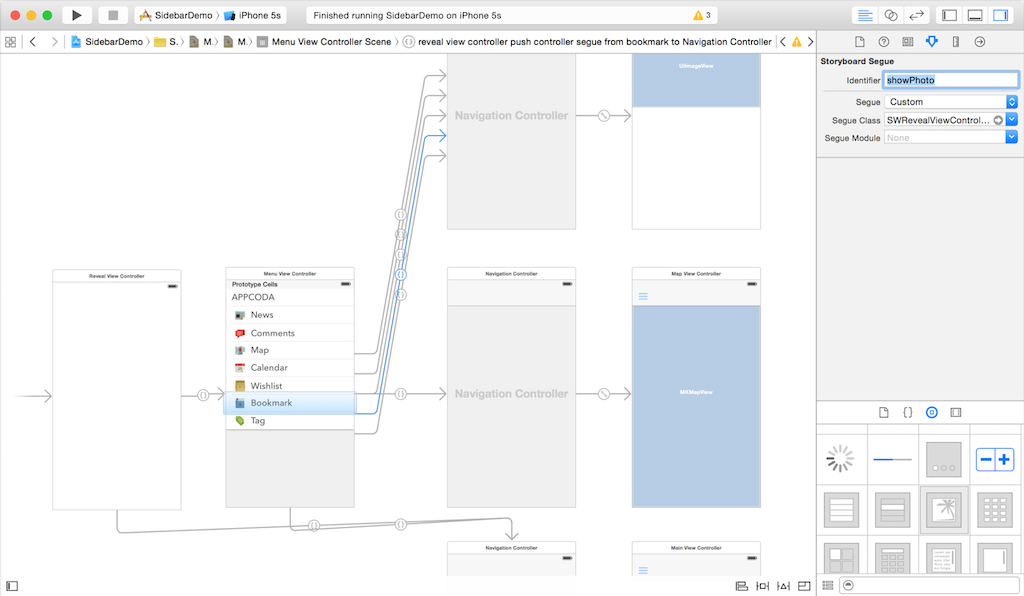Run the app with the Play button

coord(77,15)
